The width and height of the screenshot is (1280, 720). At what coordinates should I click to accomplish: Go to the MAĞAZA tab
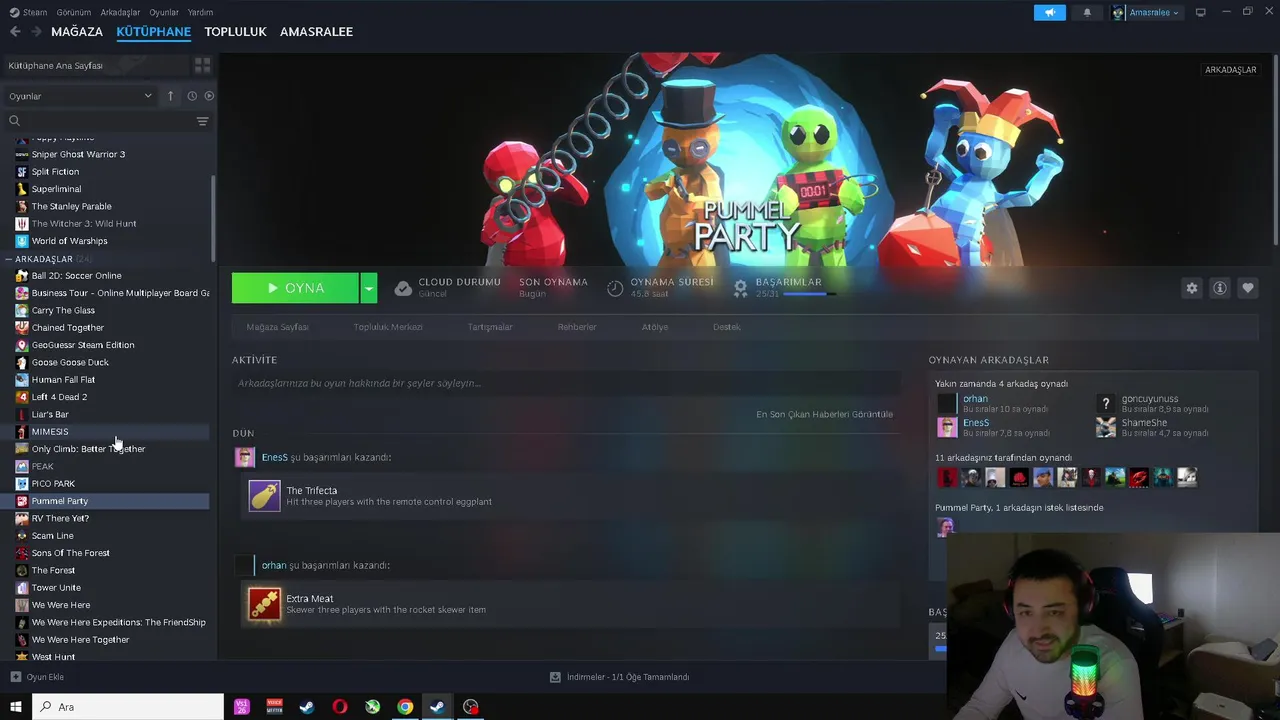point(77,31)
